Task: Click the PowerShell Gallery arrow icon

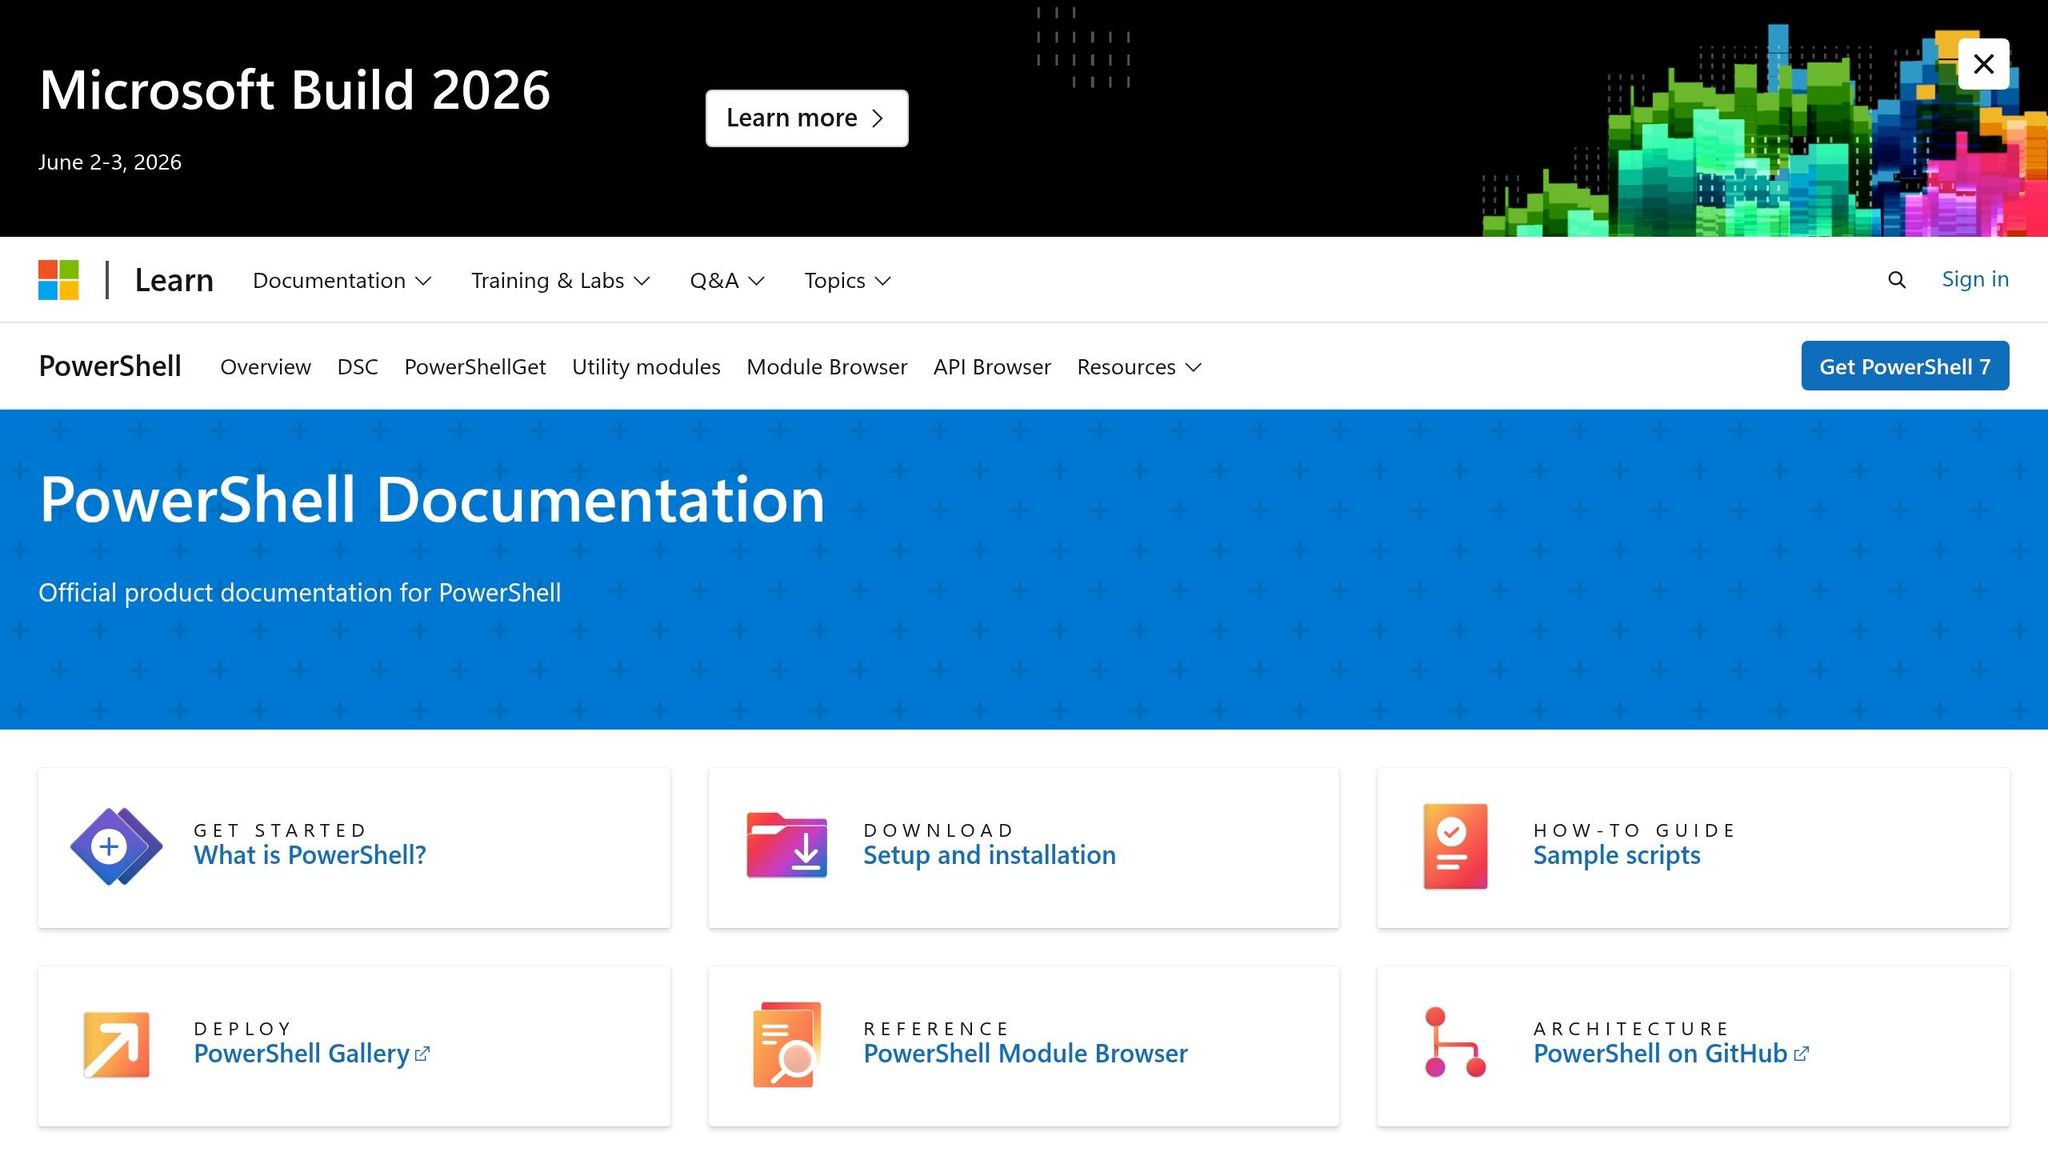Action: click(116, 1045)
